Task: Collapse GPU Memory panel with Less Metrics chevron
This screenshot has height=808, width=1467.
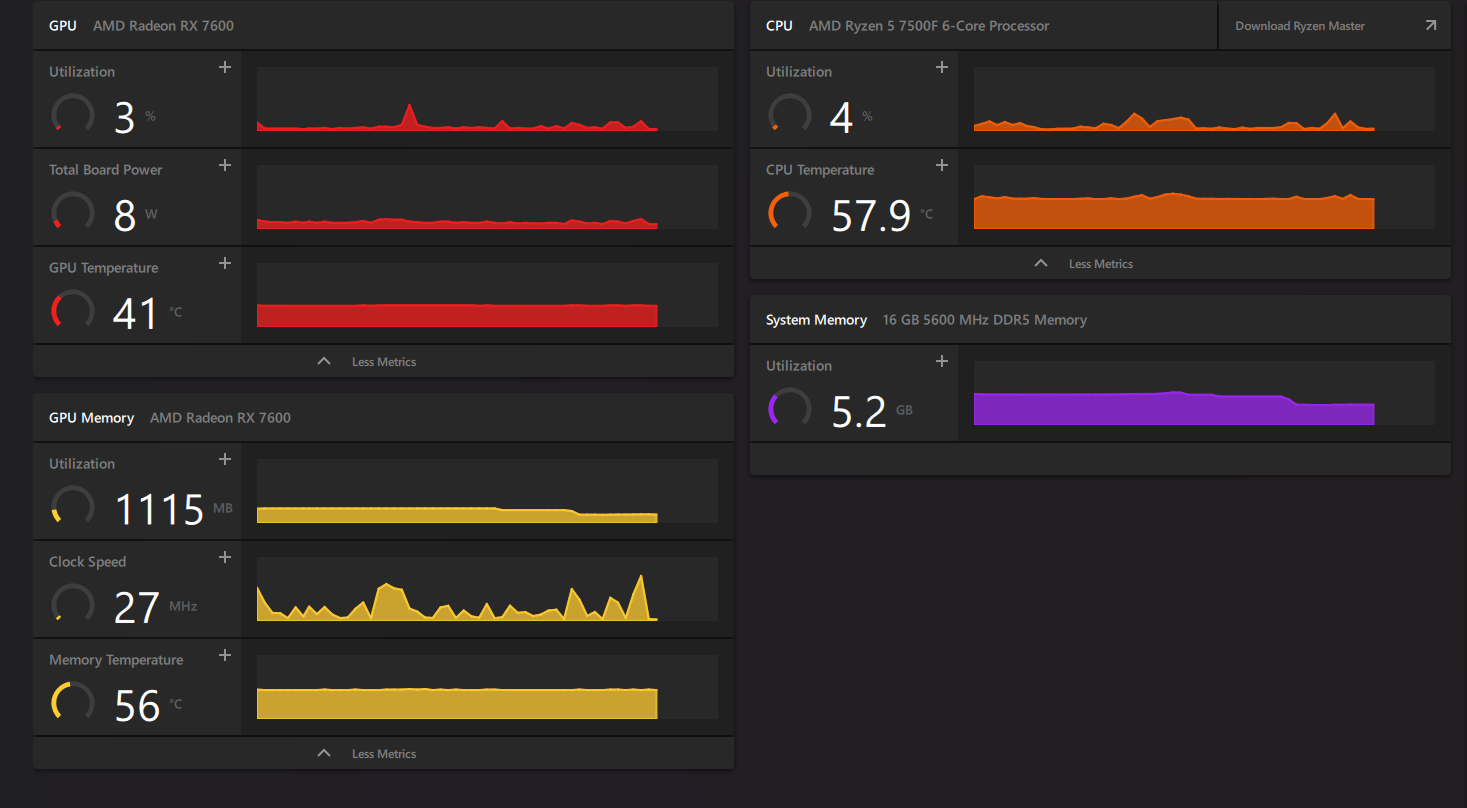Action: click(x=324, y=753)
